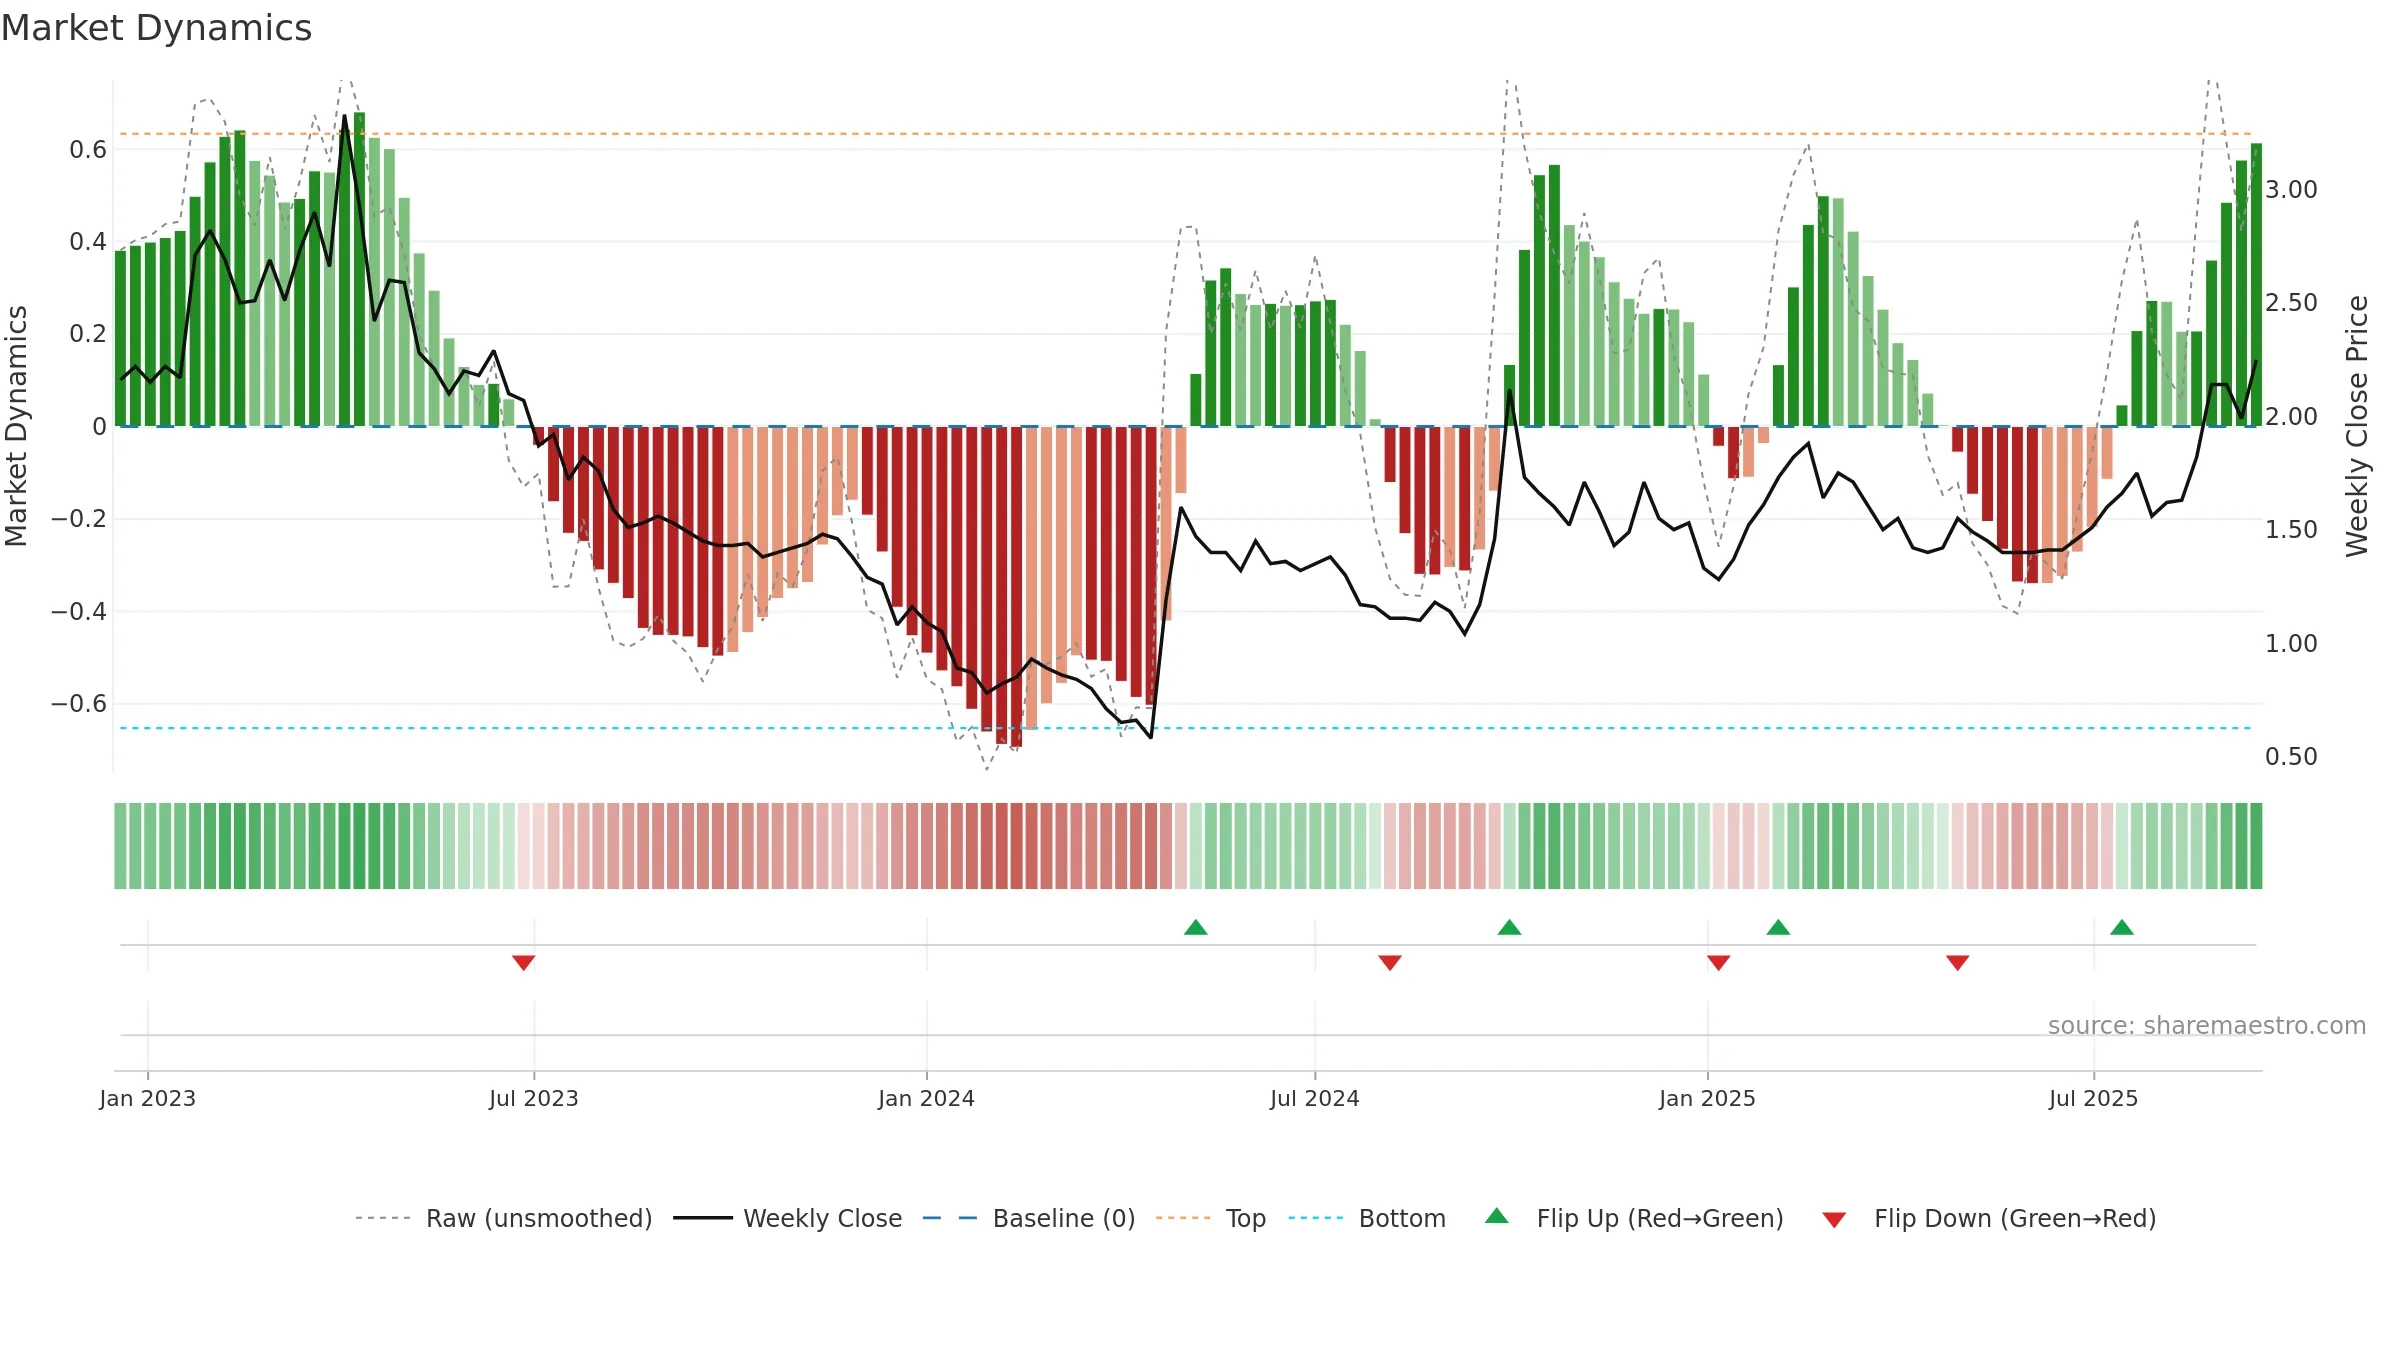Toggle the Raw (unsmoothed) legend entry
2400x1350 pixels.
pyautogui.click(x=504, y=1218)
